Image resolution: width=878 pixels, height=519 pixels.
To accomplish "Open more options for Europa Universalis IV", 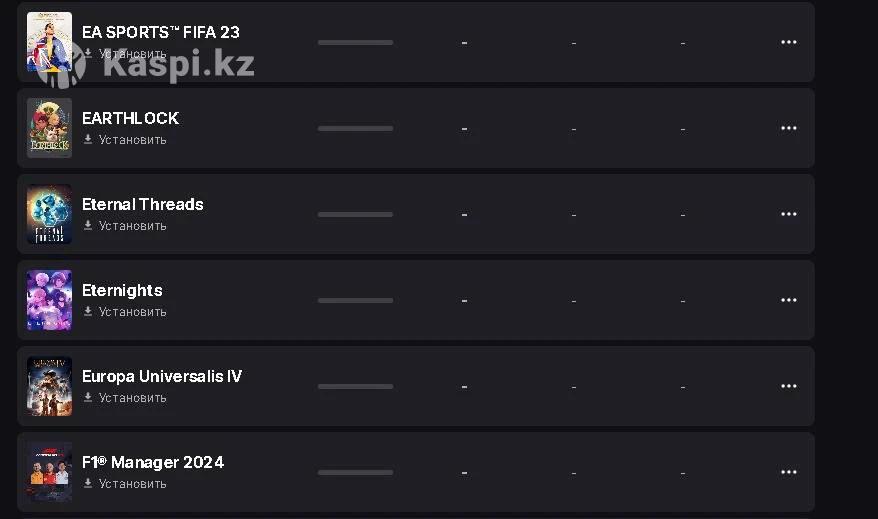I will pos(788,386).
